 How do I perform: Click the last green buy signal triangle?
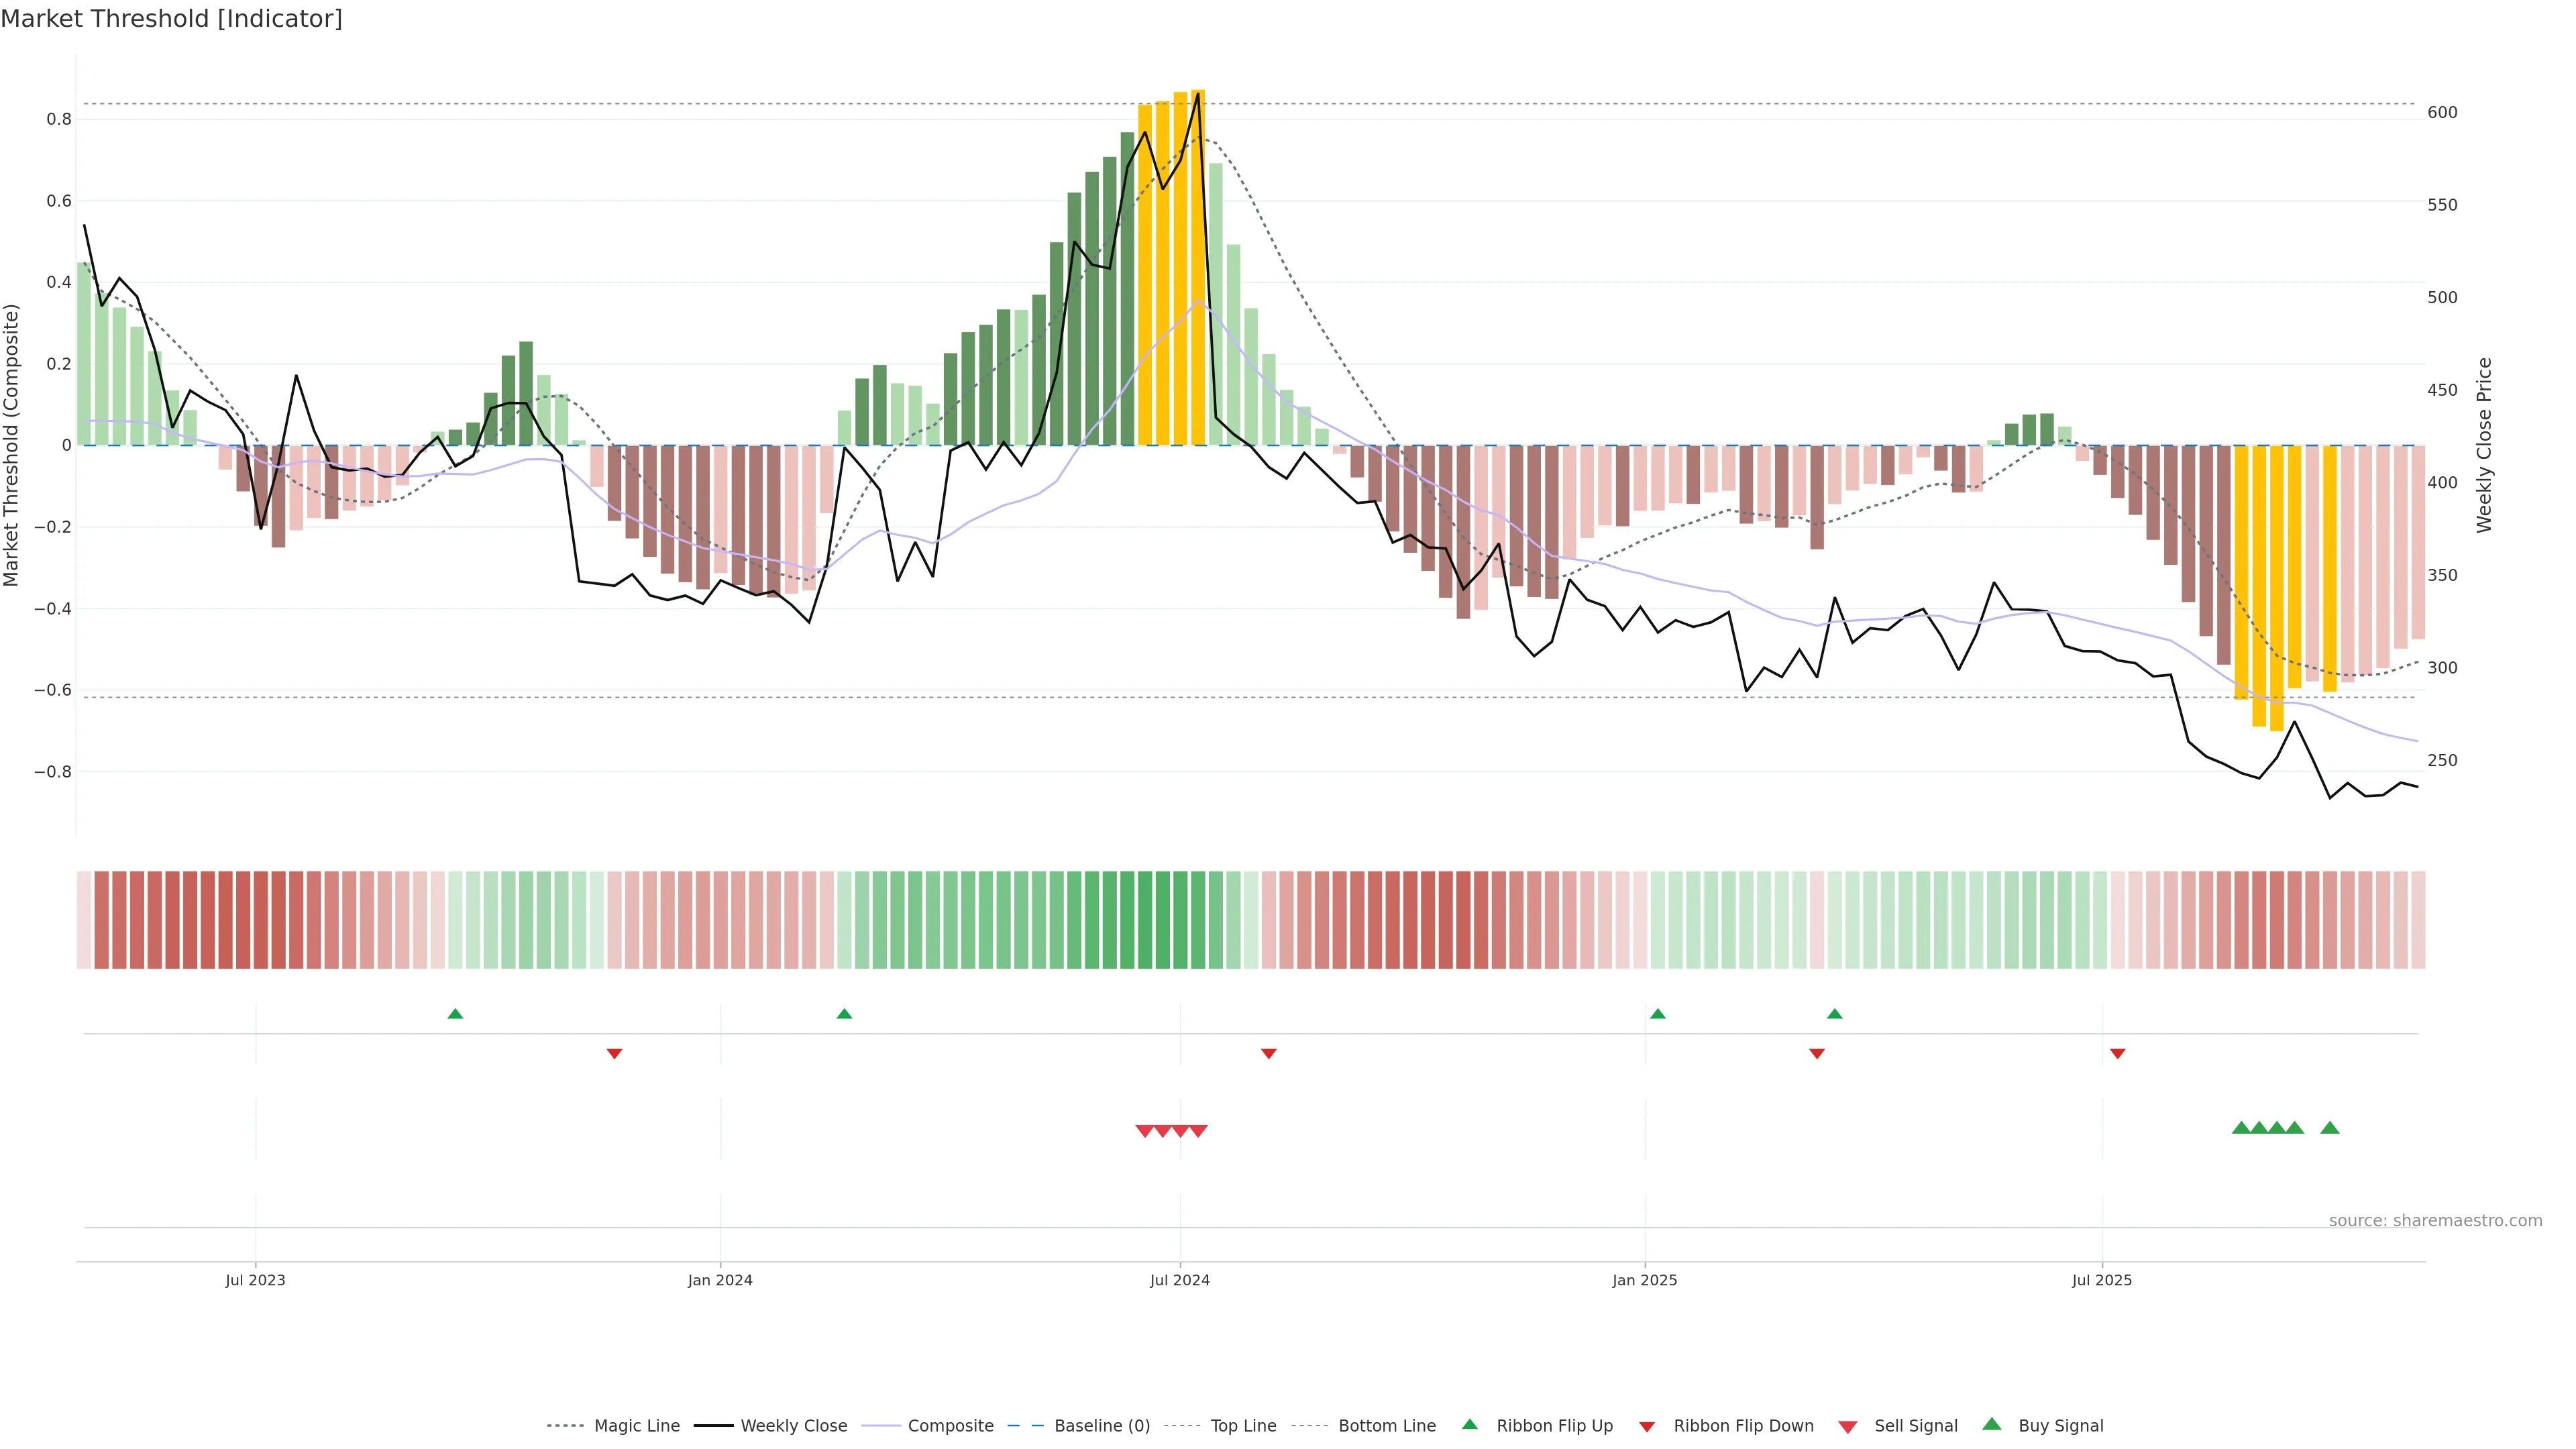2330,1128
